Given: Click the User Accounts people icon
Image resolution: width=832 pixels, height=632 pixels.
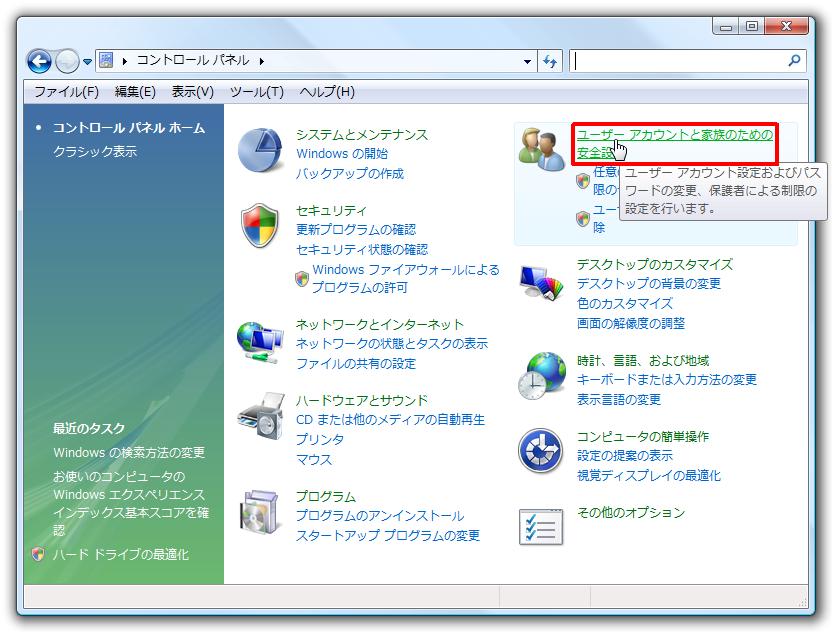Looking at the screenshot, I should [x=542, y=149].
